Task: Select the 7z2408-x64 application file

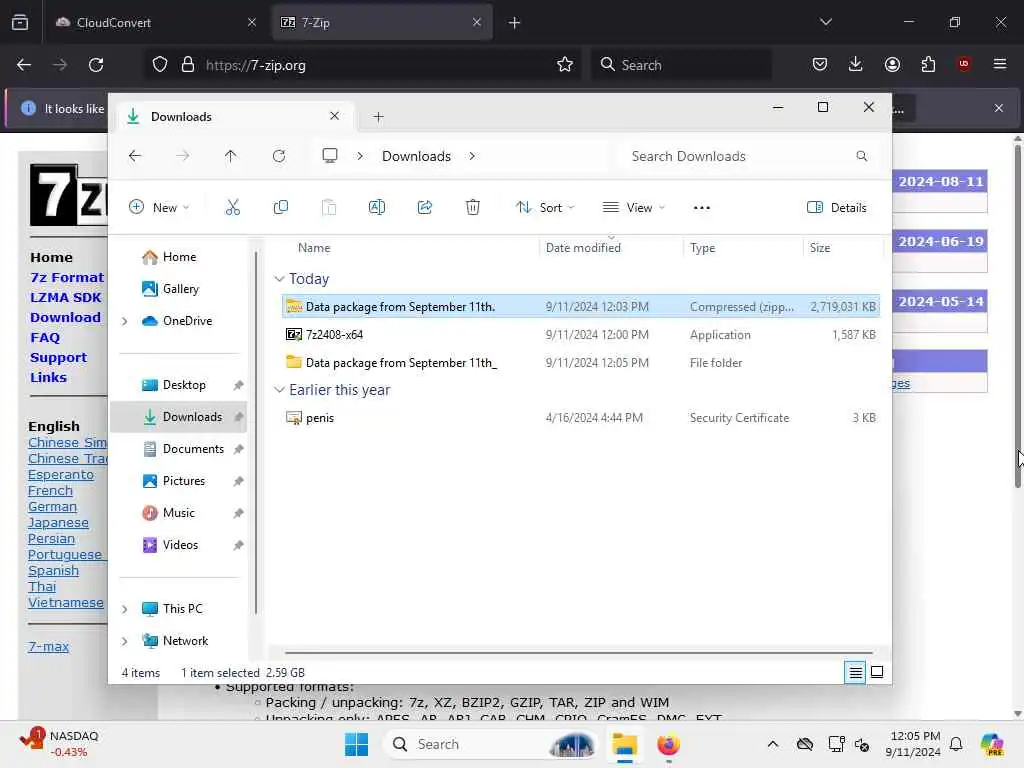Action: coord(581,334)
